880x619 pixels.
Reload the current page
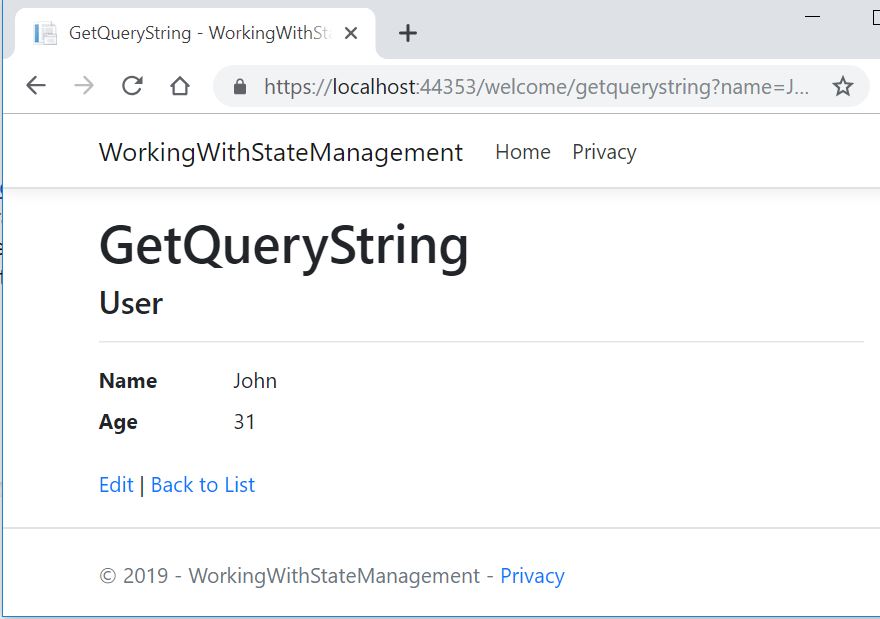[x=132, y=86]
